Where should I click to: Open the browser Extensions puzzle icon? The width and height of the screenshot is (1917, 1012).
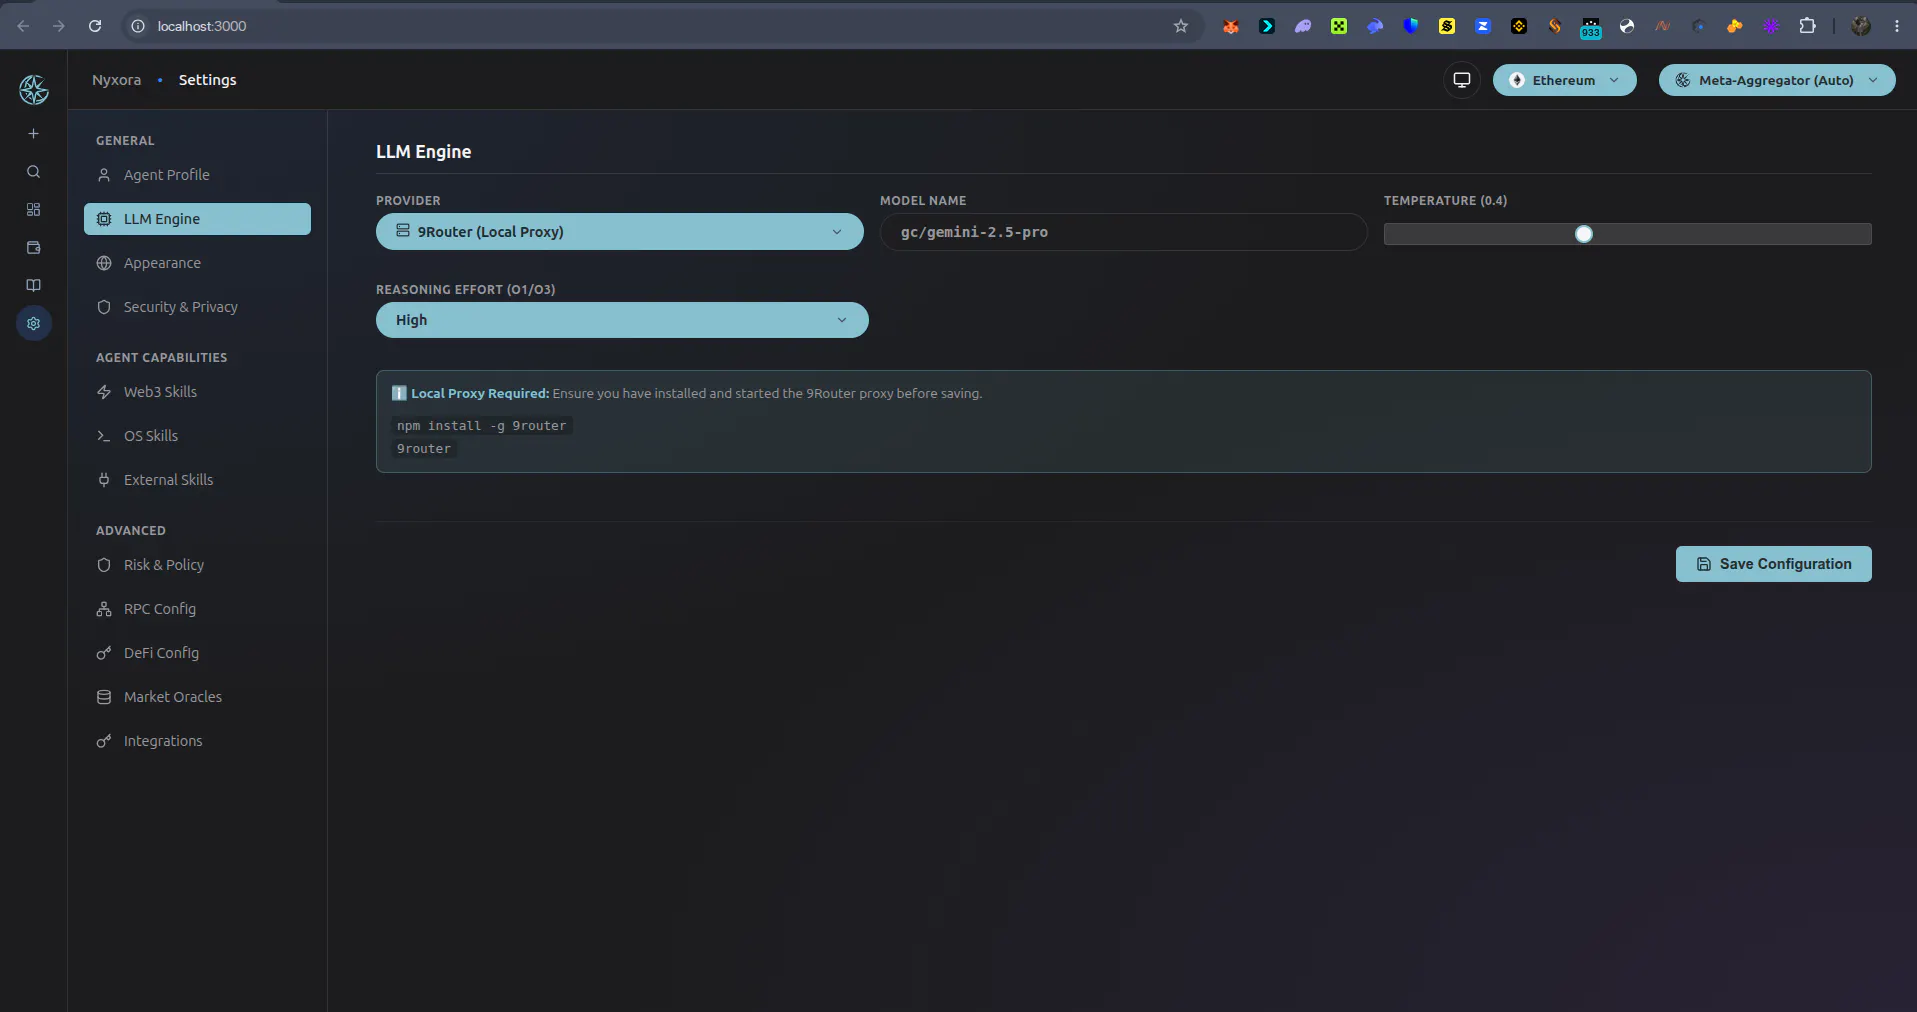1807,26
